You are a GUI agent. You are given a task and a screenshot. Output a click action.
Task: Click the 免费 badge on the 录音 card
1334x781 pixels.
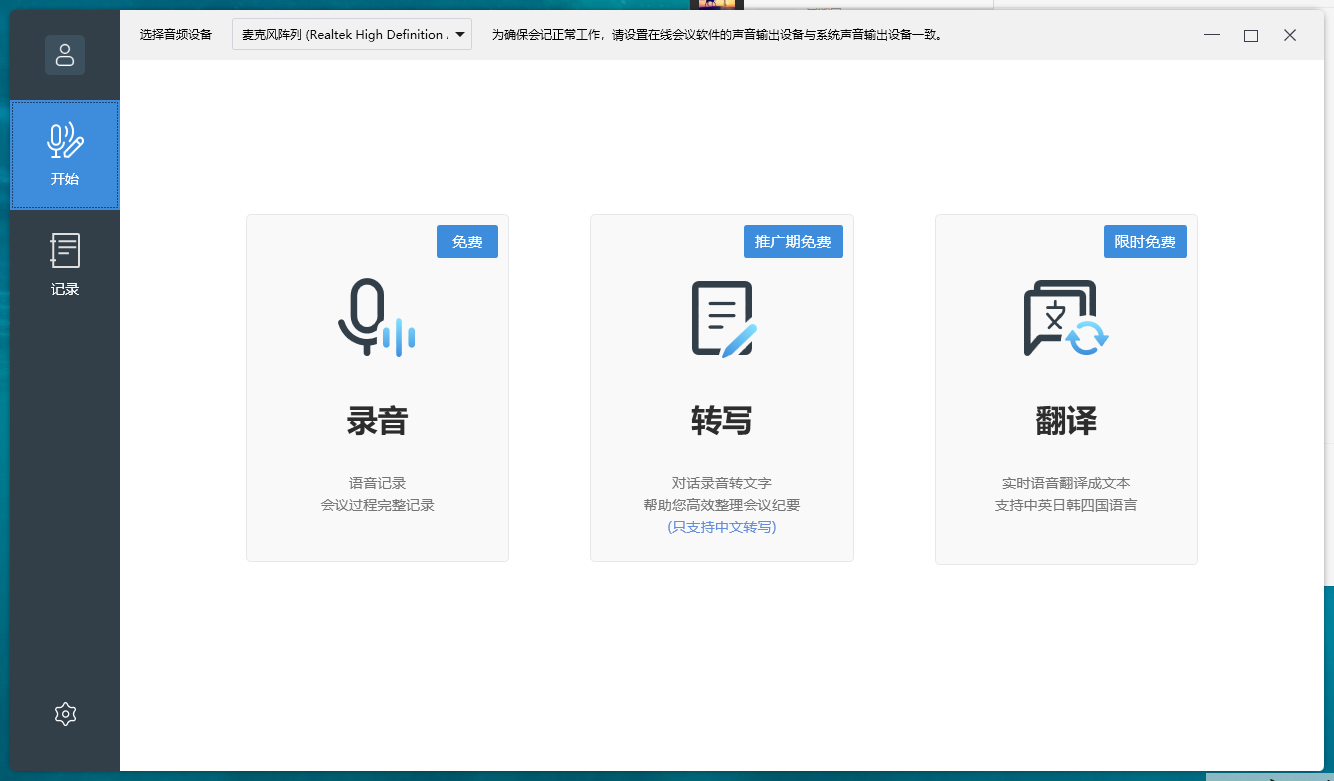(467, 241)
